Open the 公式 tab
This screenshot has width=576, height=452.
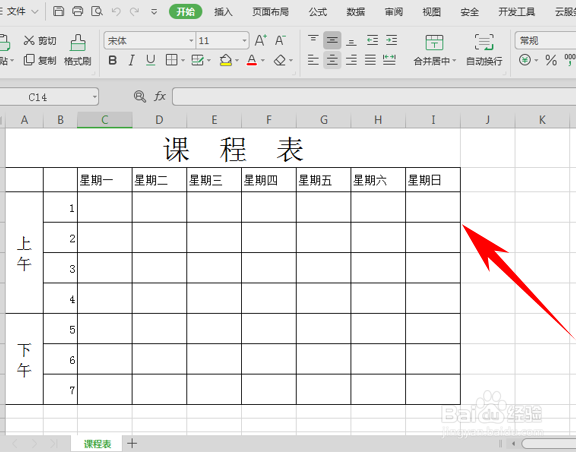point(318,12)
